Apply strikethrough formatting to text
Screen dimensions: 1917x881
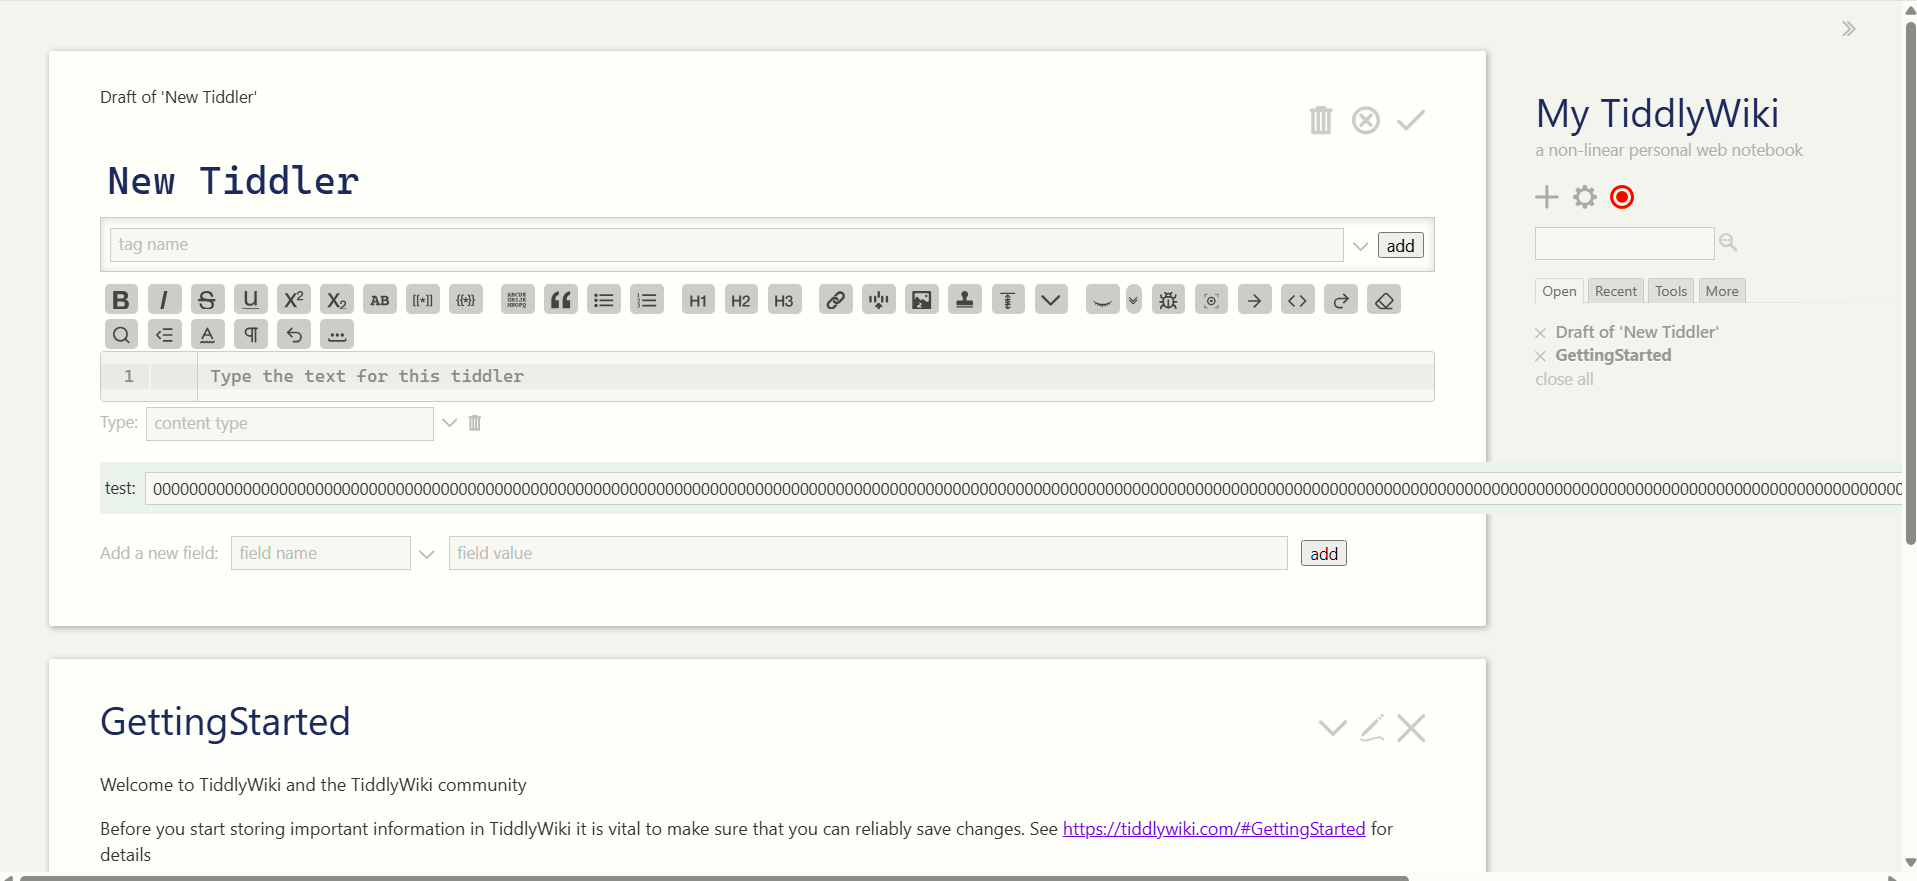click(207, 300)
